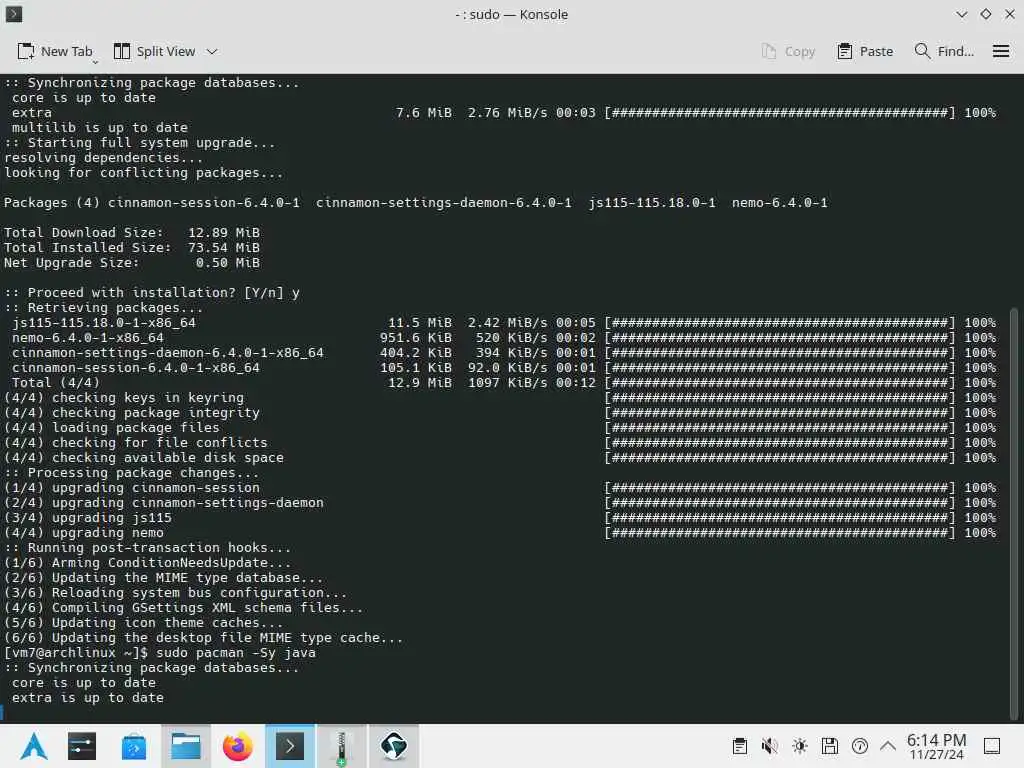
Task: Maximize the Konsole window
Action: pos(985,14)
